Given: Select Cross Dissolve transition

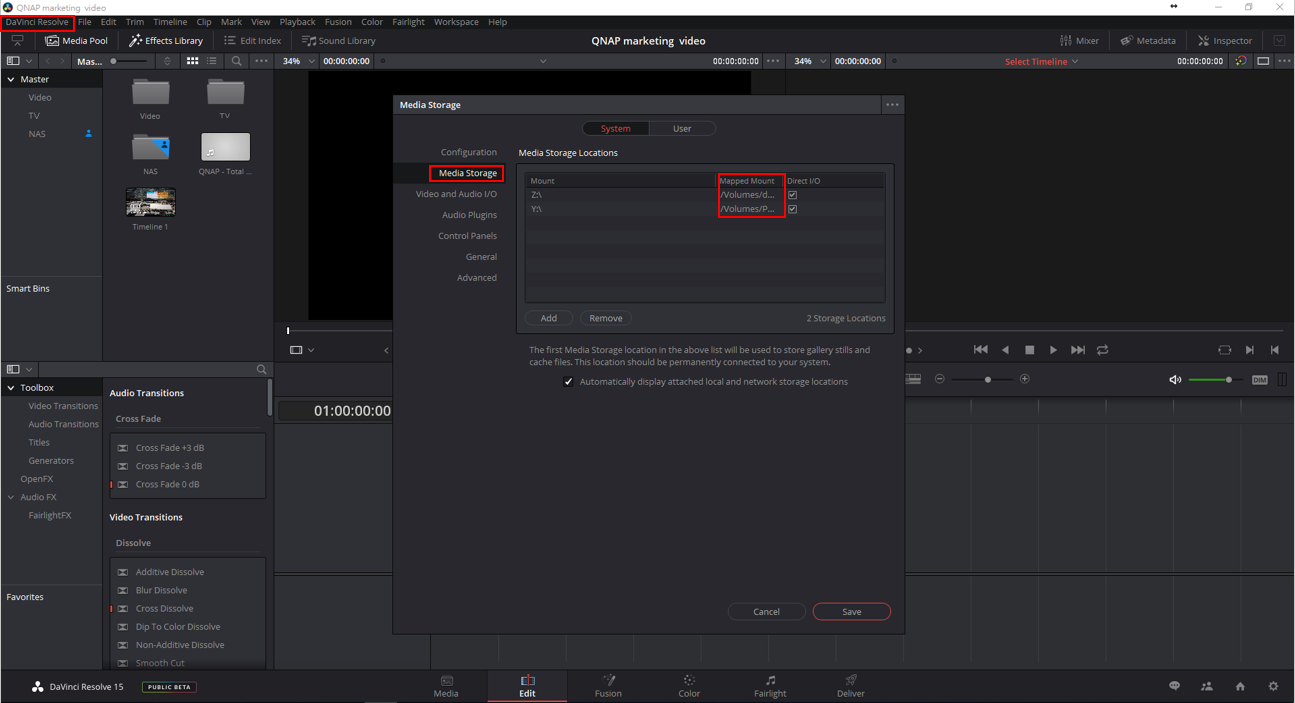Looking at the screenshot, I should pyautogui.click(x=165, y=609).
